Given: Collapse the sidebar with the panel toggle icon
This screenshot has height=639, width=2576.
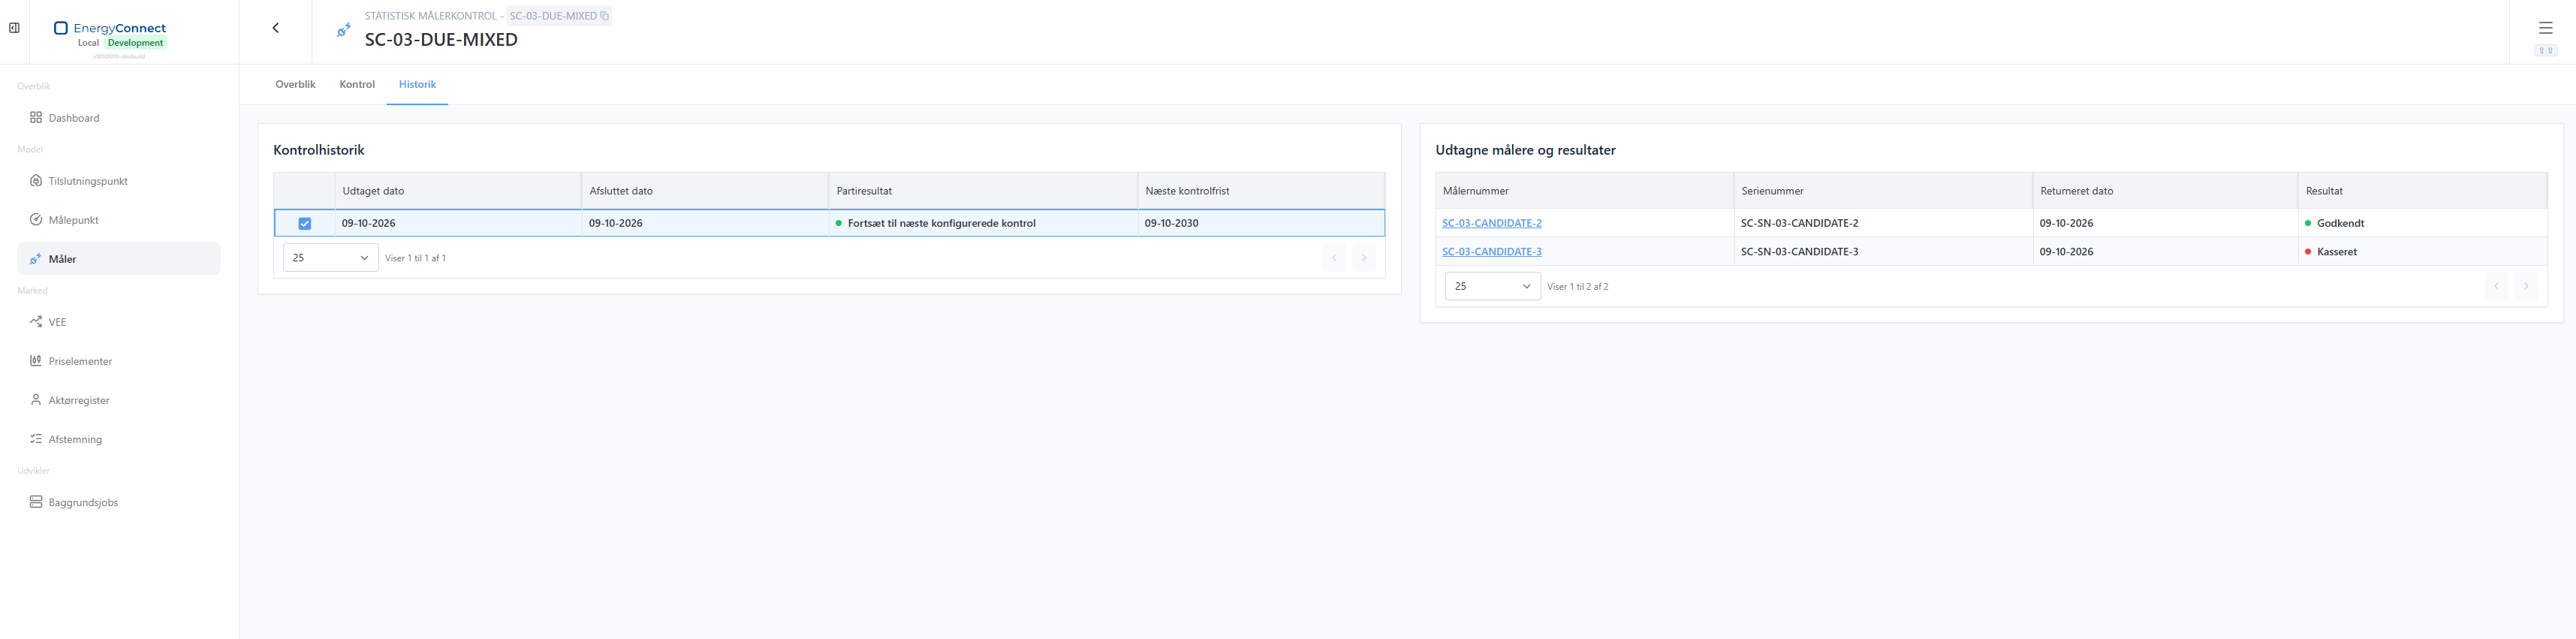Looking at the screenshot, I should 14,28.
